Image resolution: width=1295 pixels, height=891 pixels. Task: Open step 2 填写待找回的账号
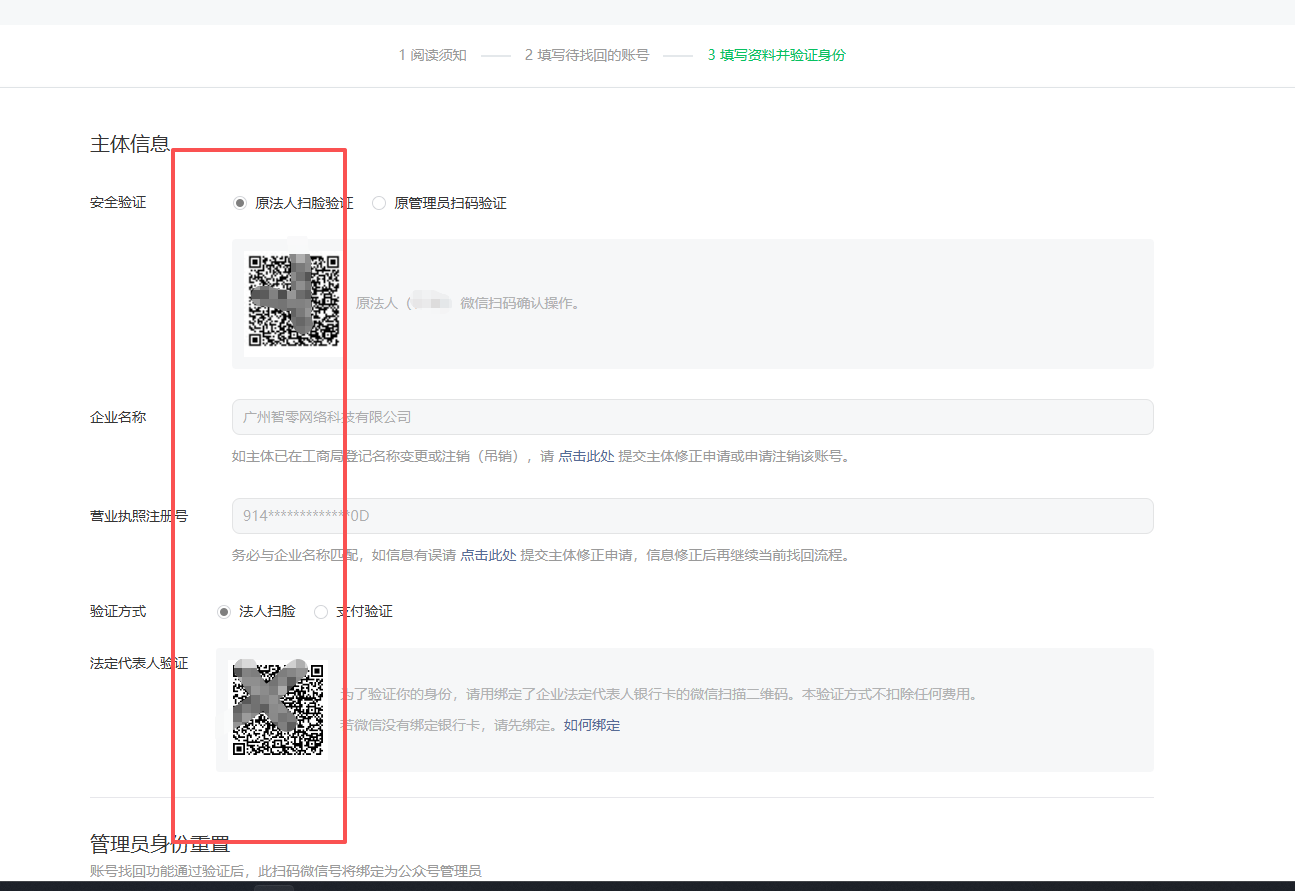[587, 55]
